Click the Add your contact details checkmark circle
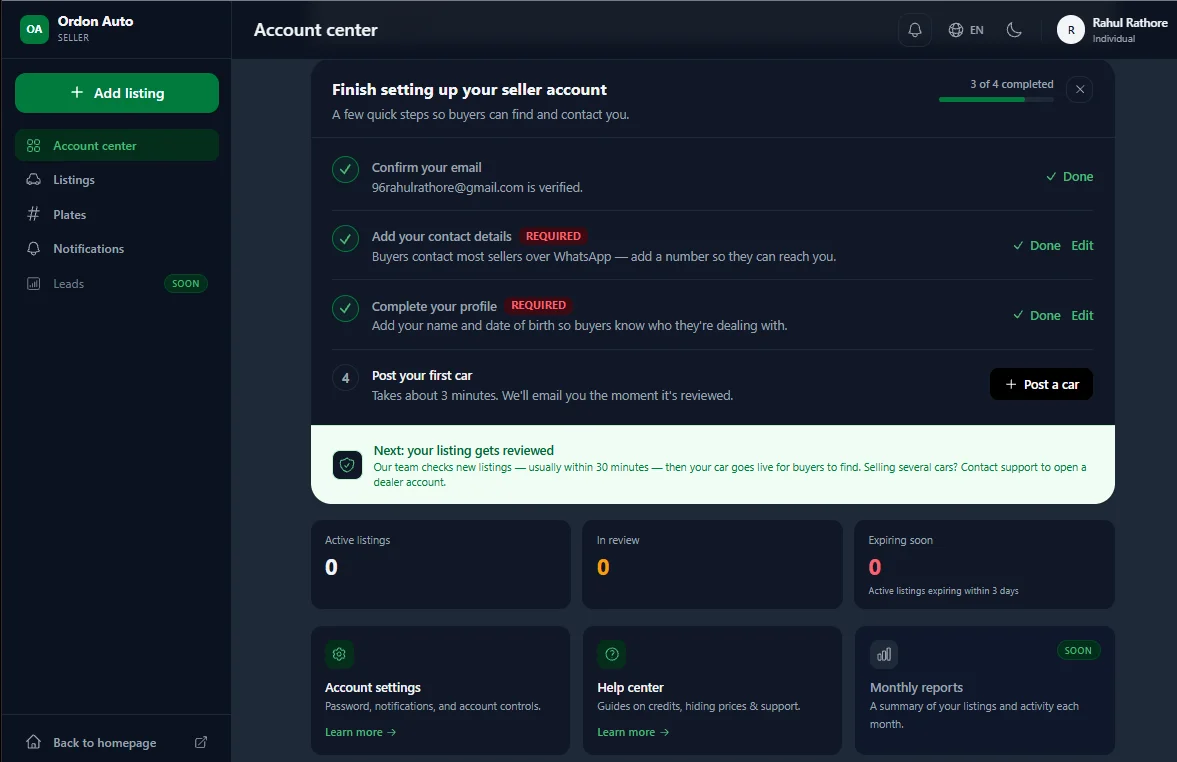 point(345,239)
